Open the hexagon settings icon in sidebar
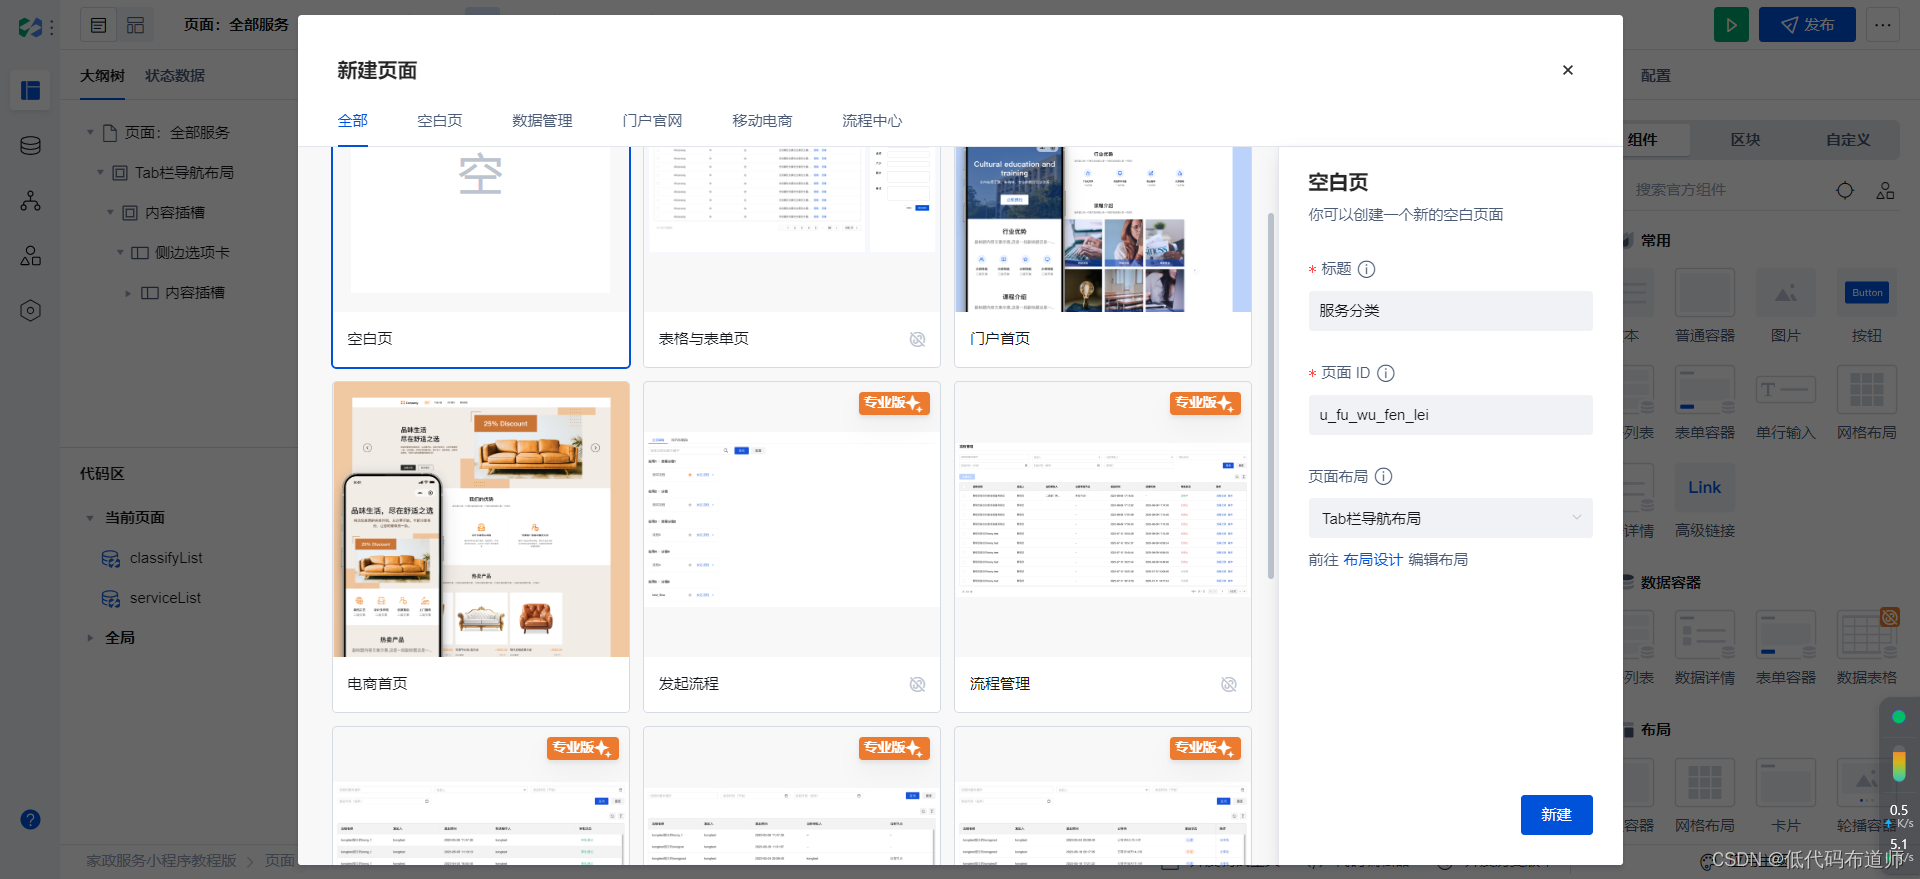 tap(31, 311)
